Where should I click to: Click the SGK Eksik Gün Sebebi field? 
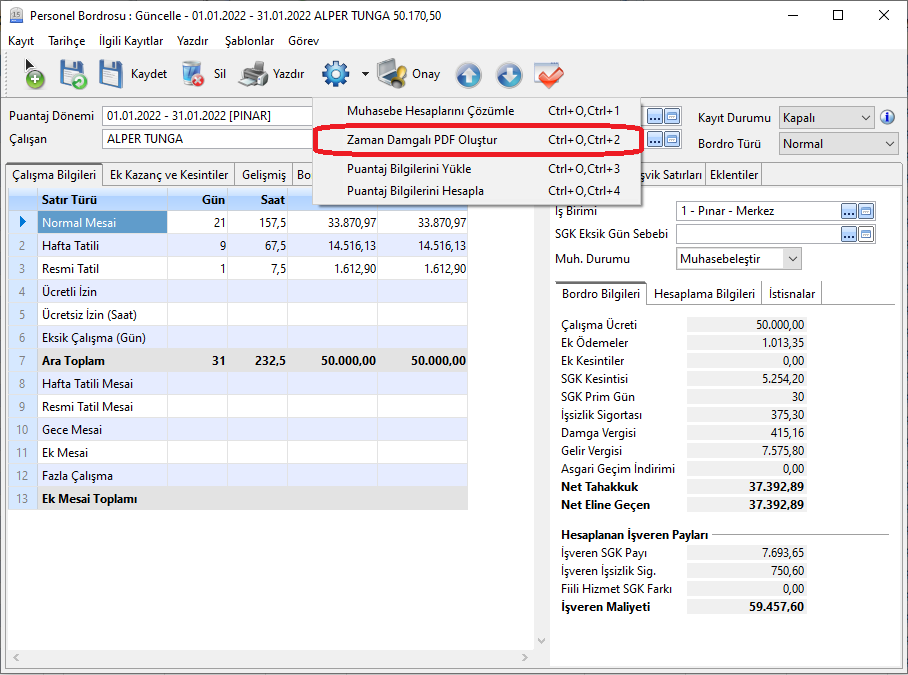pyautogui.click(x=757, y=234)
